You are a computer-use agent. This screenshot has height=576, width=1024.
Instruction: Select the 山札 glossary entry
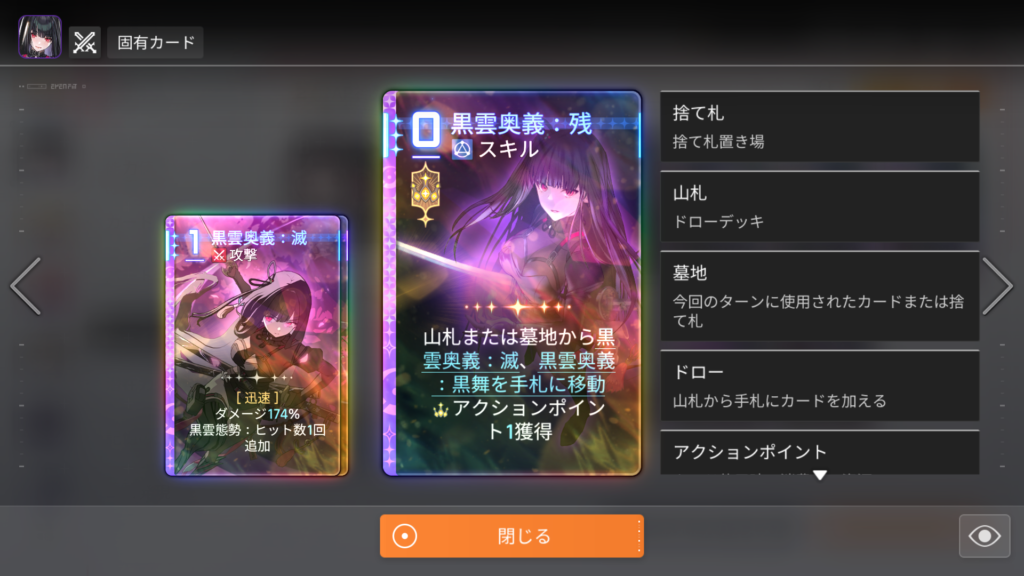pos(820,207)
